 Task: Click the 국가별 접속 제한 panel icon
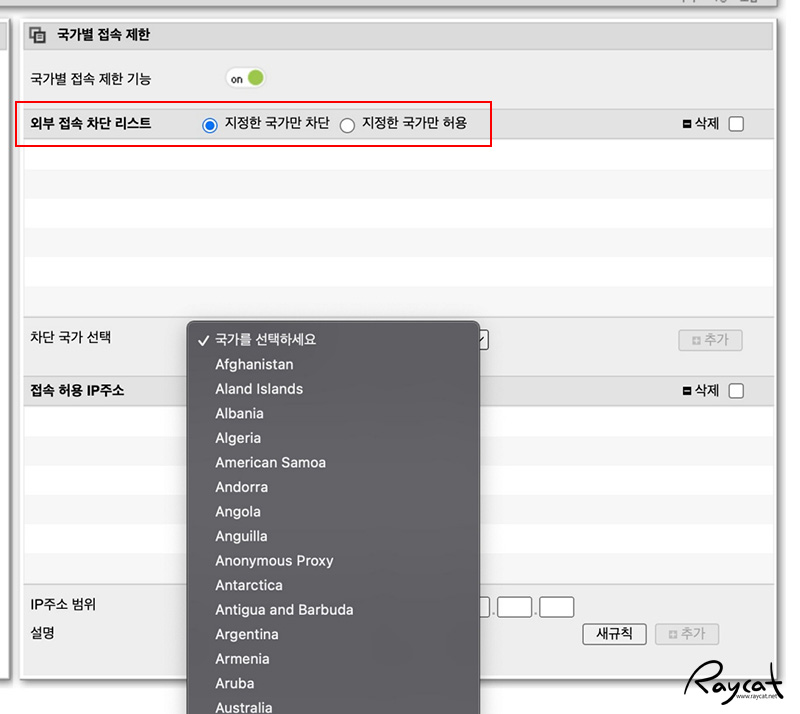point(38,35)
